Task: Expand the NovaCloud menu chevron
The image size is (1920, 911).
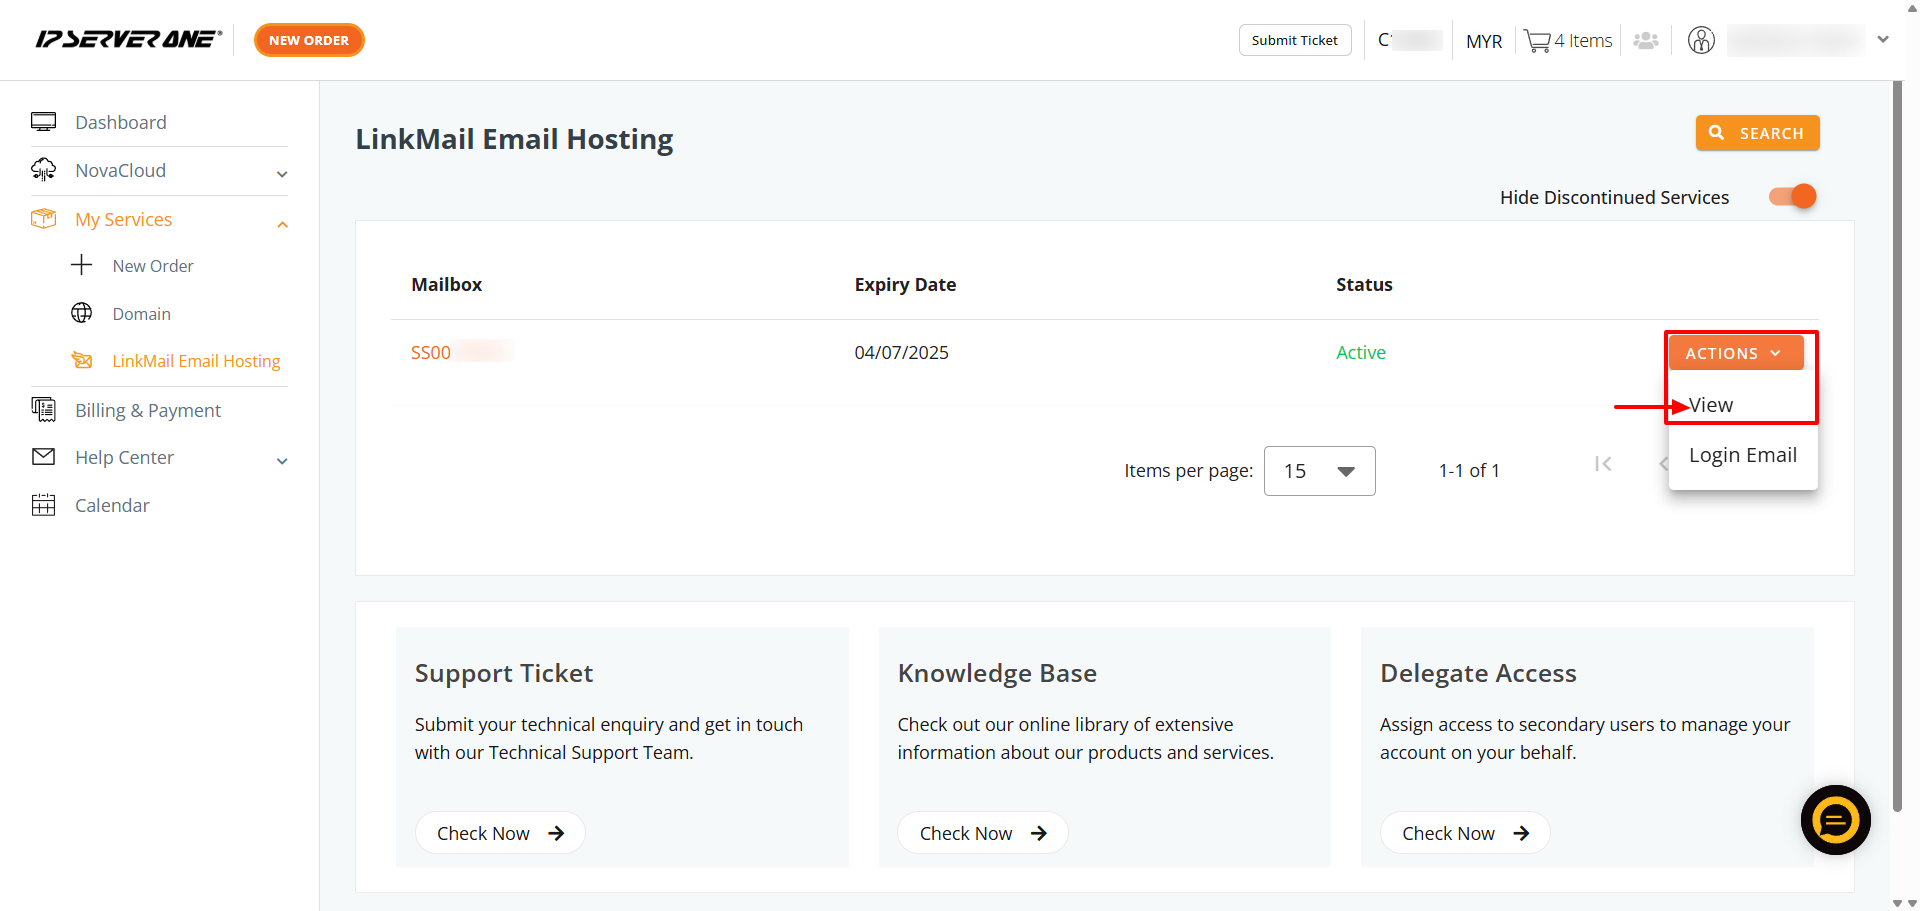Action: 282,174
